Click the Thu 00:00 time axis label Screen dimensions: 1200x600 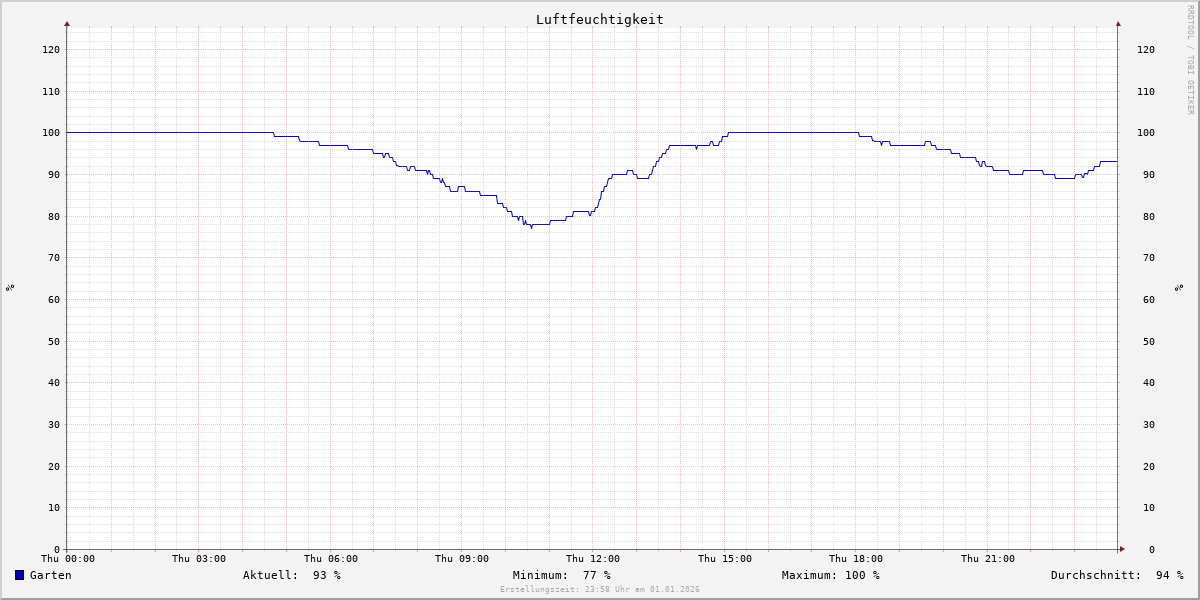click(x=67, y=559)
